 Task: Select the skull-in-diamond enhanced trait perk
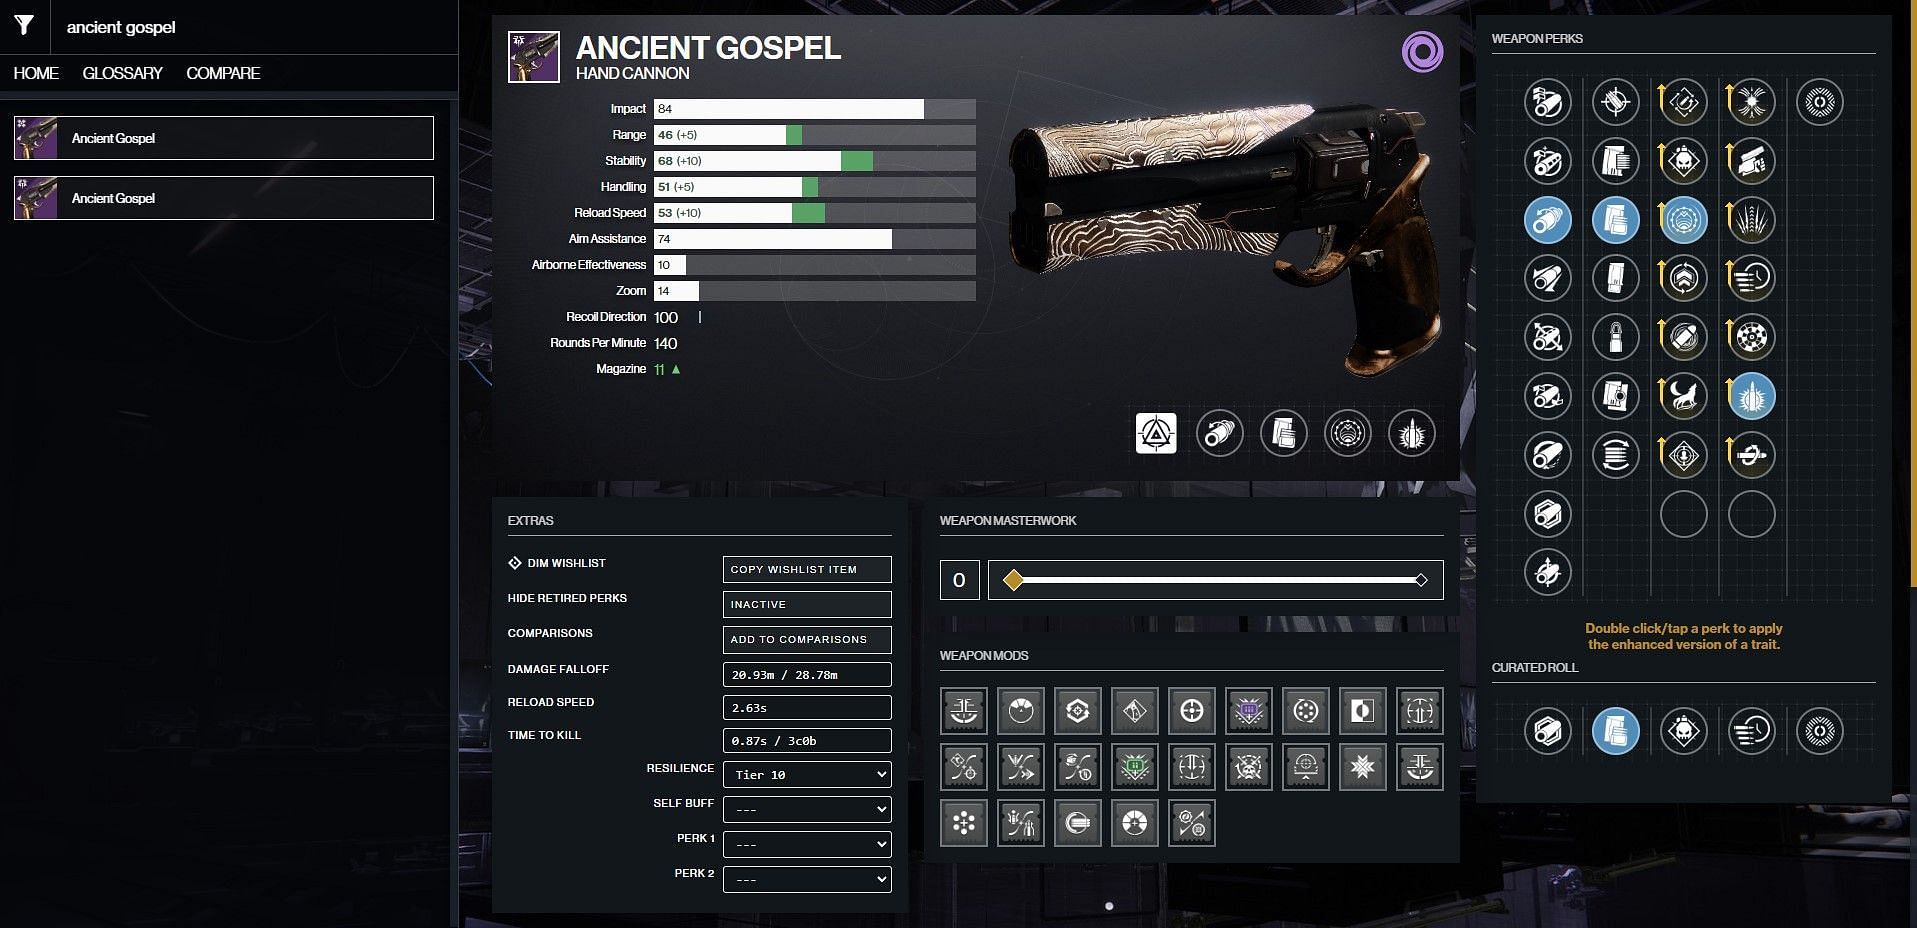(x=1684, y=160)
